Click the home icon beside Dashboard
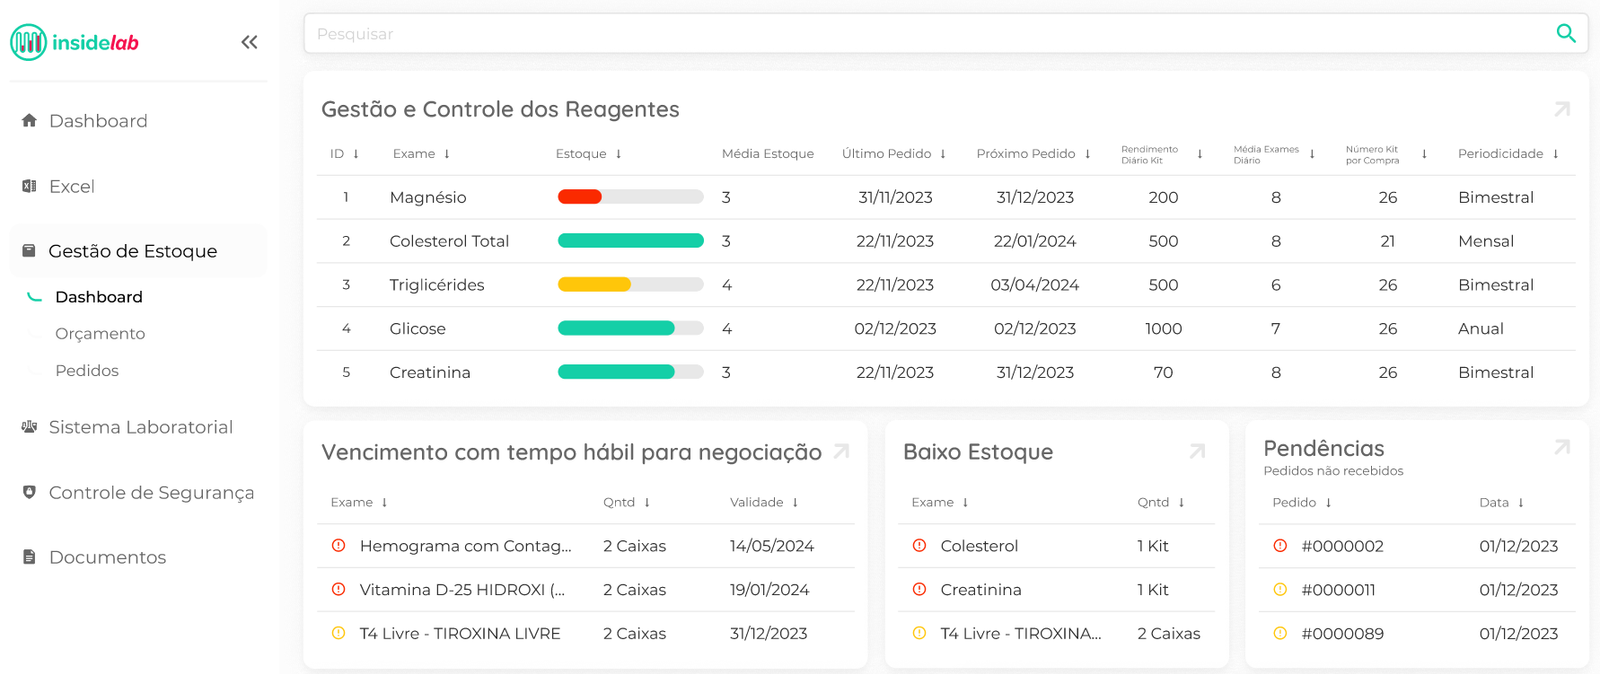This screenshot has height=674, width=1600. [x=29, y=120]
